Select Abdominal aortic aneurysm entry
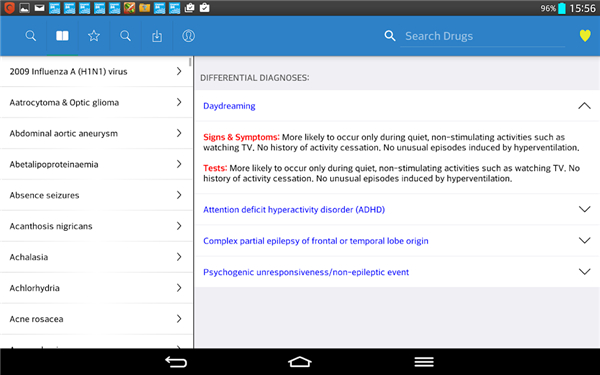Image resolution: width=600 pixels, height=375 pixels. click(x=96, y=133)
